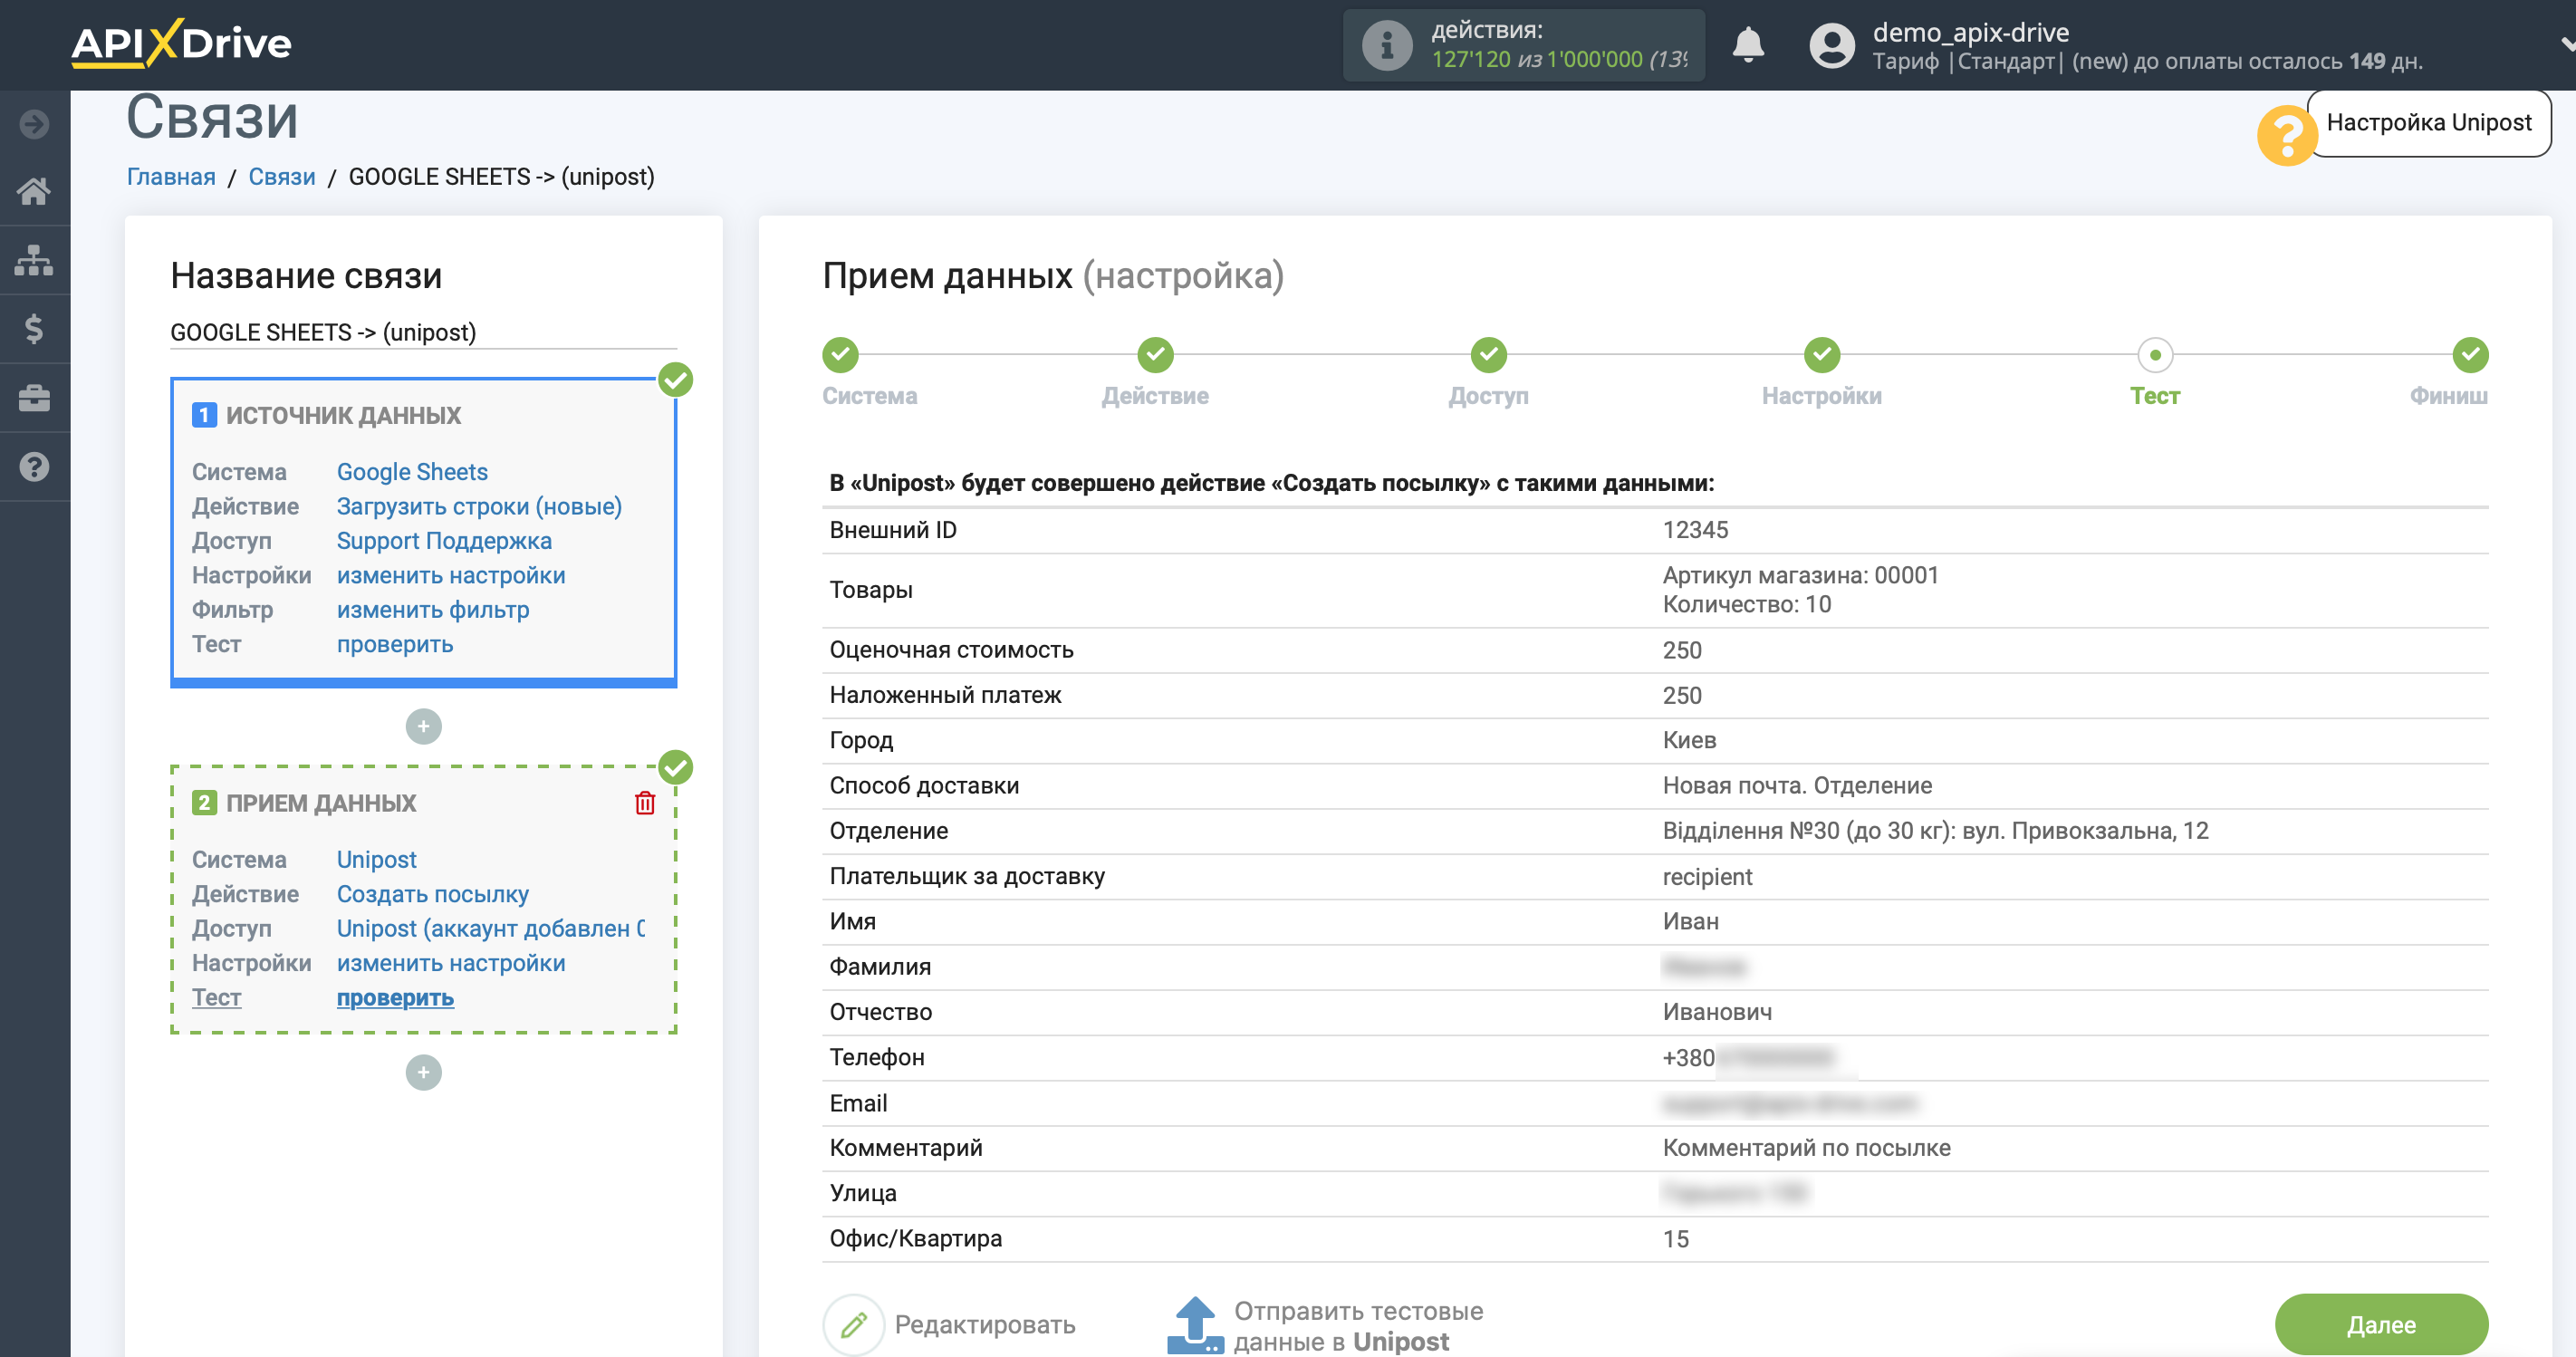
Task: Click проверить in data reception block
Action: [395, 998]
